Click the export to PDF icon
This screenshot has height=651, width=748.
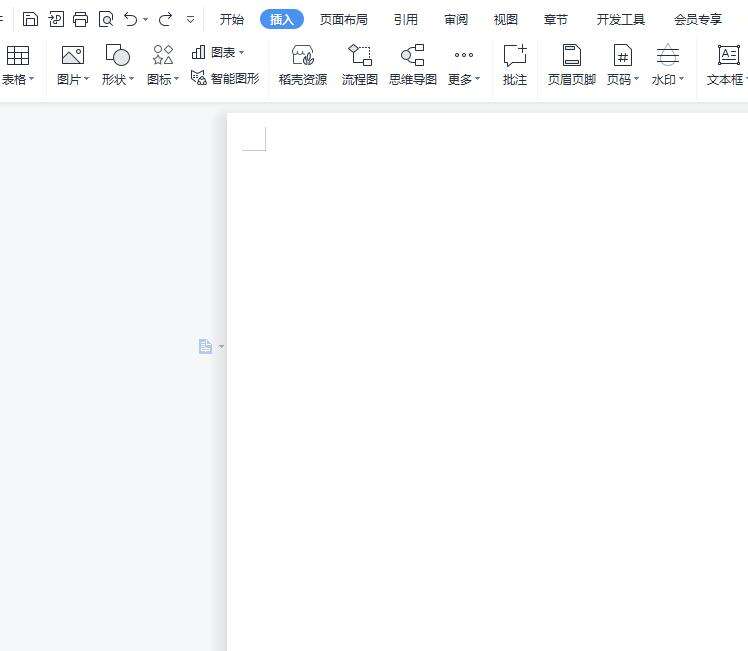click(x=56, y=20)
